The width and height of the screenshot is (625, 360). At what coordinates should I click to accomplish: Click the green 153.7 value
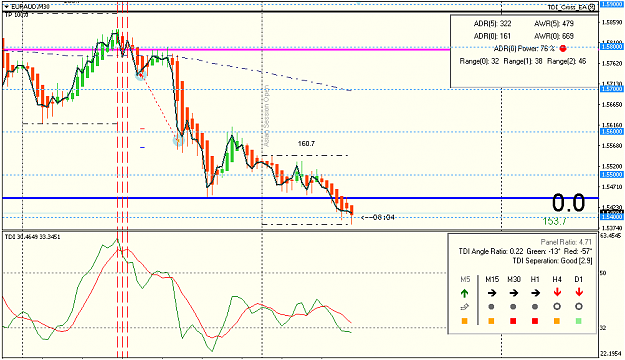point(554,221)
